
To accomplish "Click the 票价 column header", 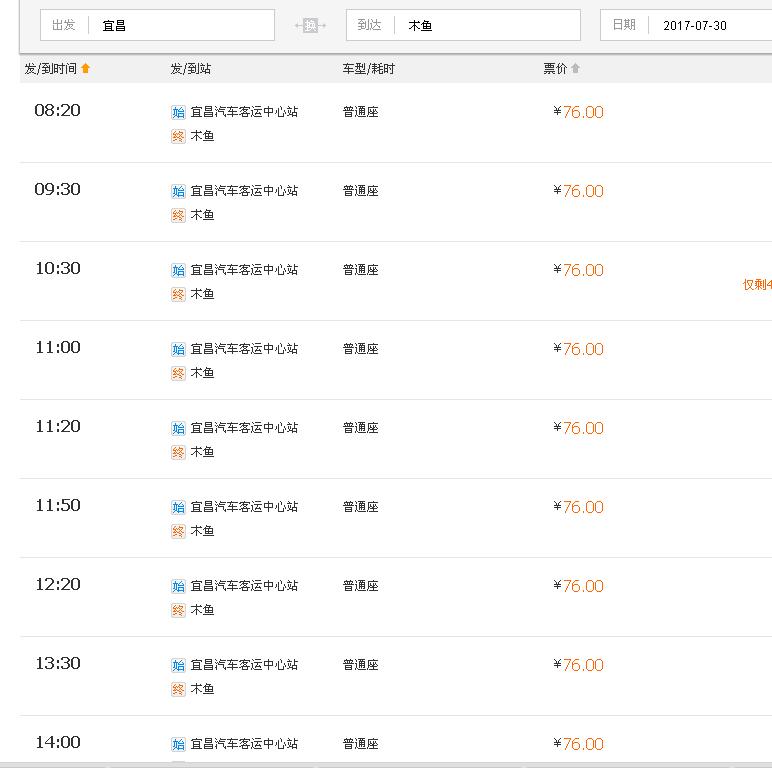I will [555, 68].
